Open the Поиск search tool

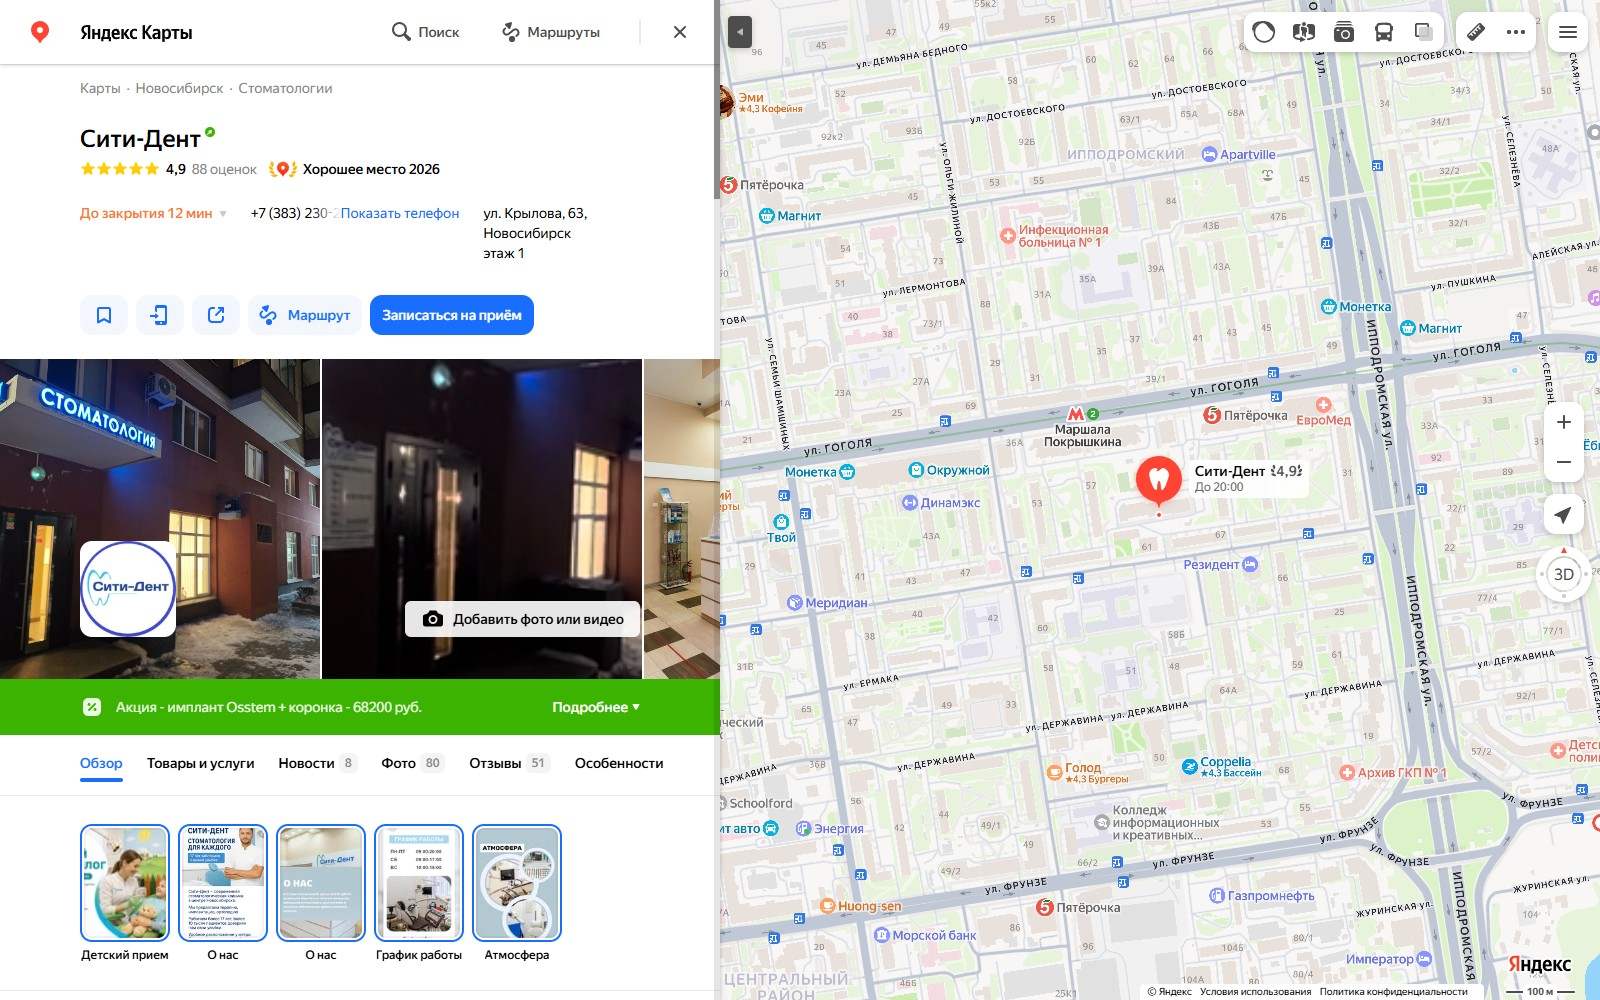pos(425,32)
